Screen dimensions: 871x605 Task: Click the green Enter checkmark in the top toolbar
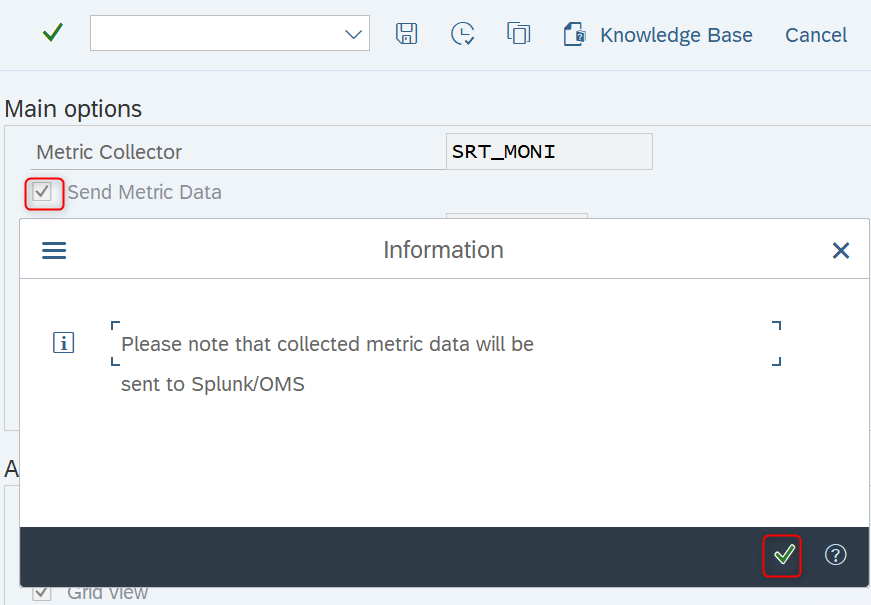(53, 33)
